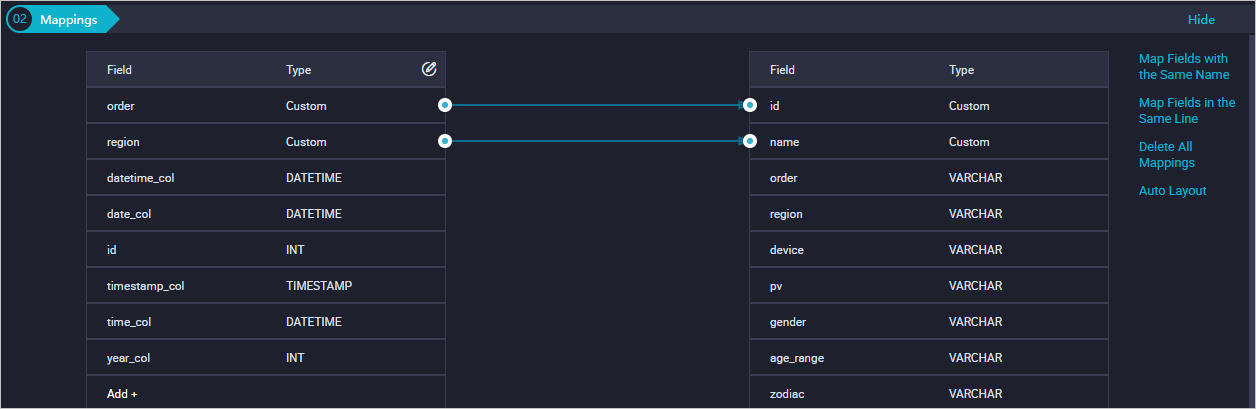Click DATETIME type of datetime_col row
Image resolution: width=1256 pixels, height=409 pixels.
tap(313, 178)
